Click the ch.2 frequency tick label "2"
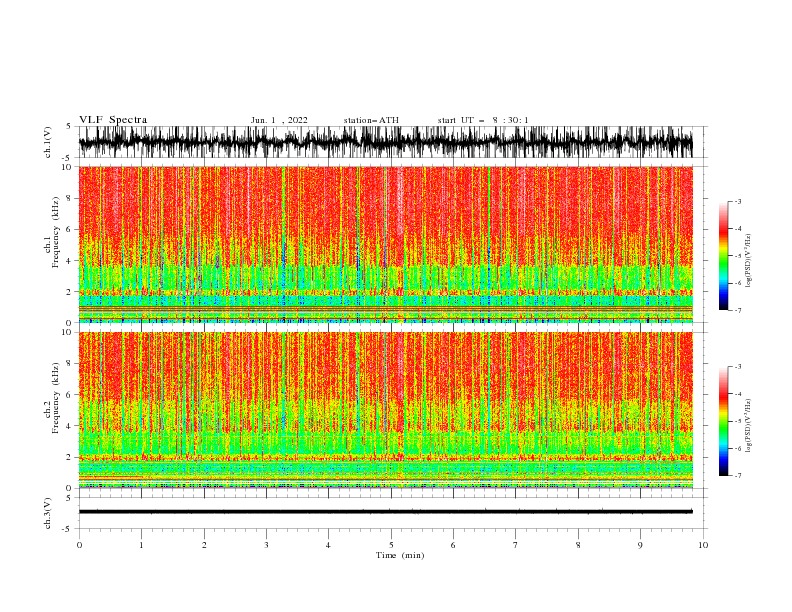 (x=70, y=457)
